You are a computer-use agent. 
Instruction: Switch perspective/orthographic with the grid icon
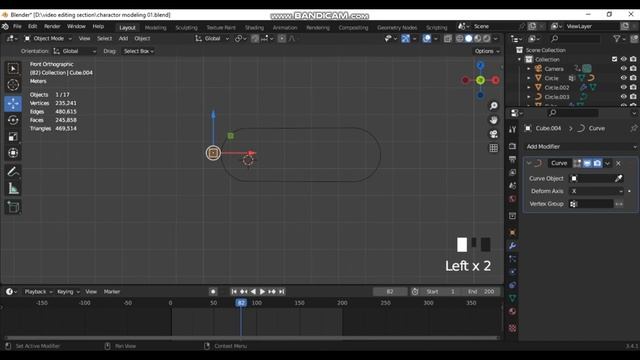coord(493,148)
